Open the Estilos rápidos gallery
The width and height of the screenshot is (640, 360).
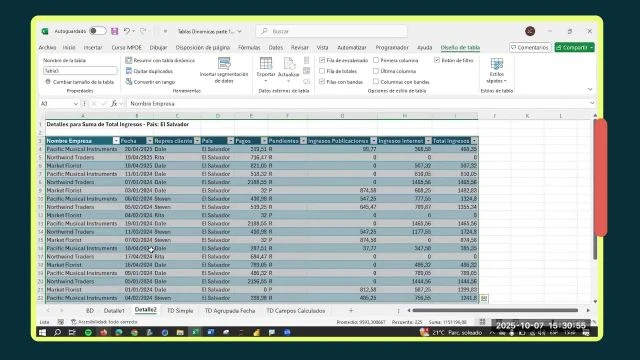497,70
